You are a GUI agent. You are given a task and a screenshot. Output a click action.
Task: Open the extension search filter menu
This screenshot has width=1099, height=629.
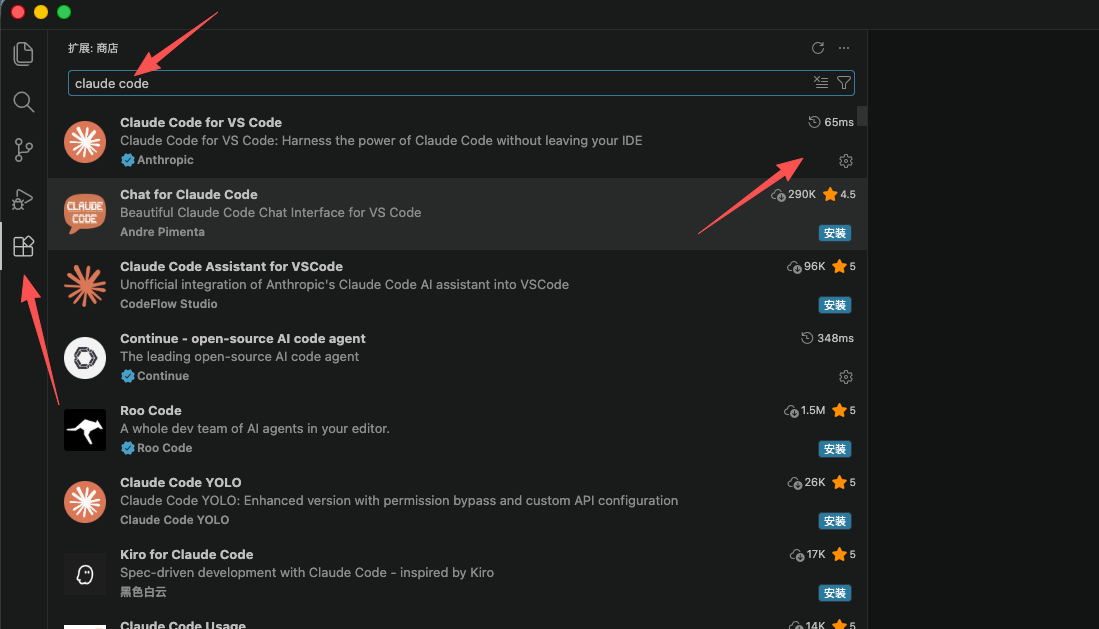coord(844,83)
